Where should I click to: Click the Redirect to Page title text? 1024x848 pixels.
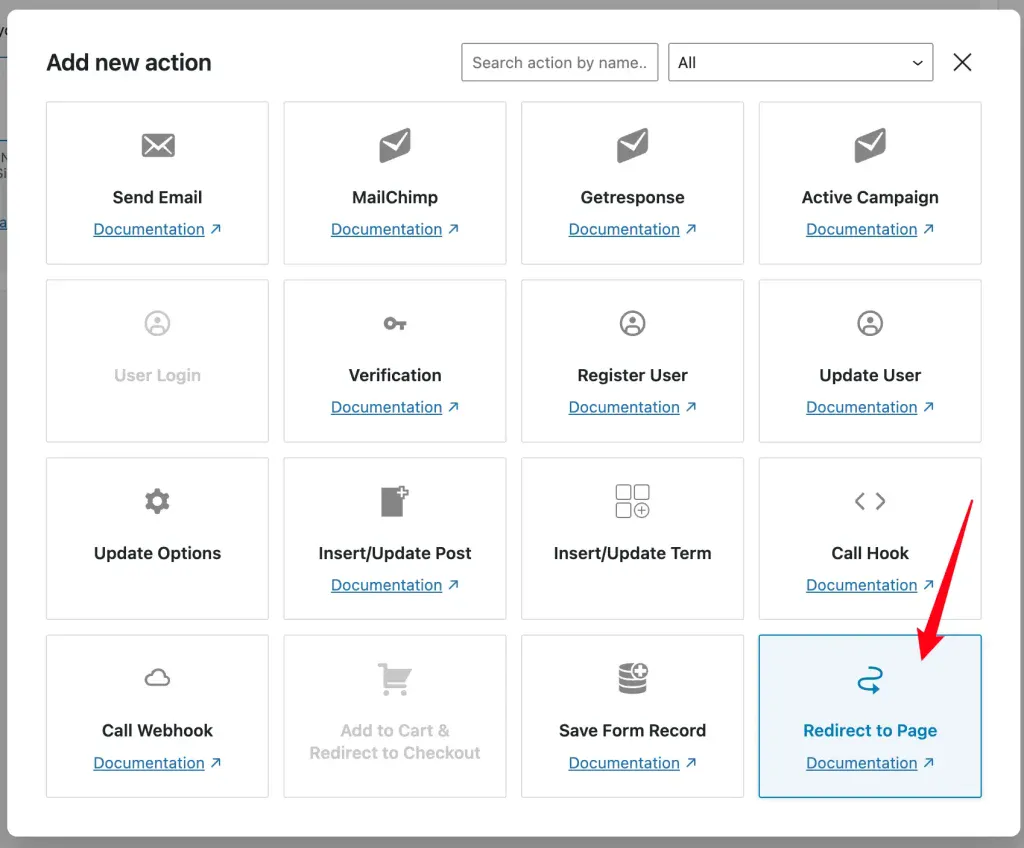click(x=870, y=730)
